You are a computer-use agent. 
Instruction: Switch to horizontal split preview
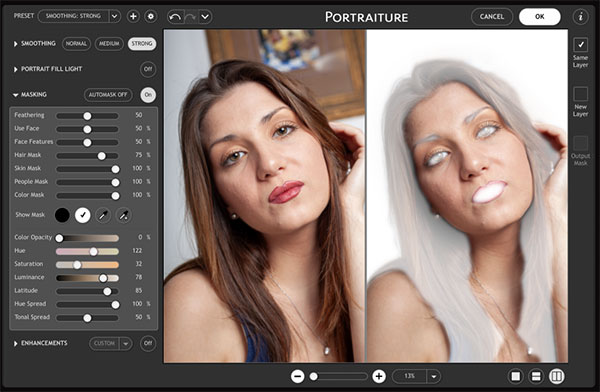coord(536,376)
